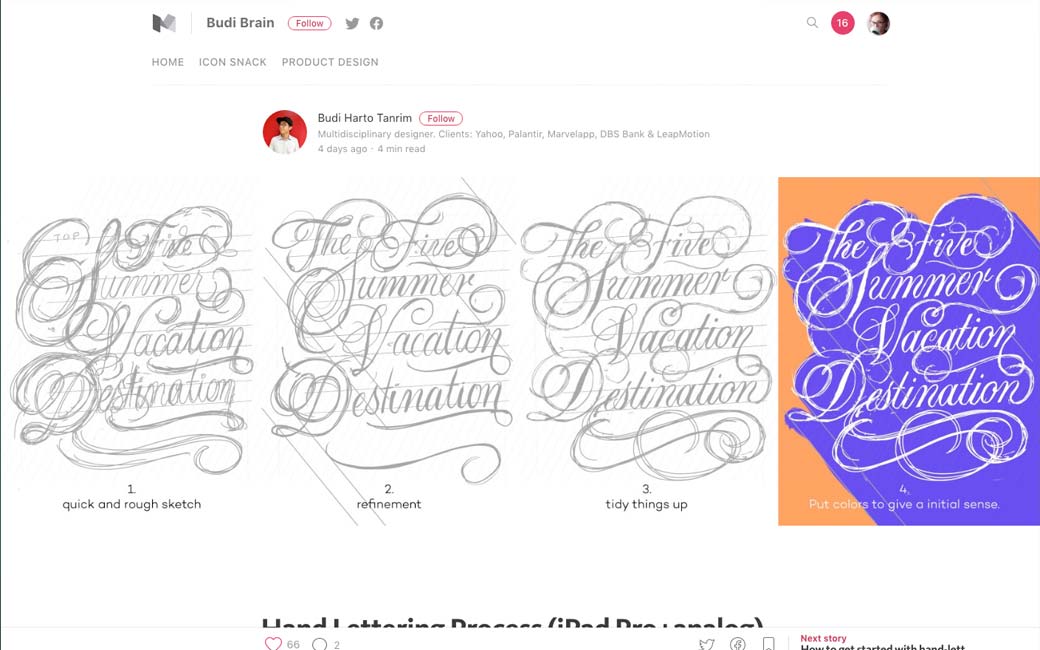Open the user profile avatar menu
The width and height of the screenshot is (1040, 650).
point(878,23)
